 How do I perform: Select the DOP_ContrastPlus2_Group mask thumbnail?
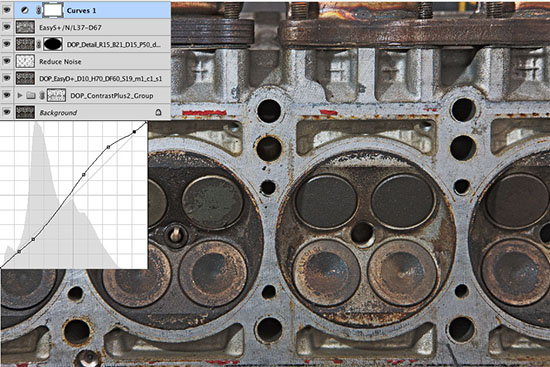pos(56,95)
